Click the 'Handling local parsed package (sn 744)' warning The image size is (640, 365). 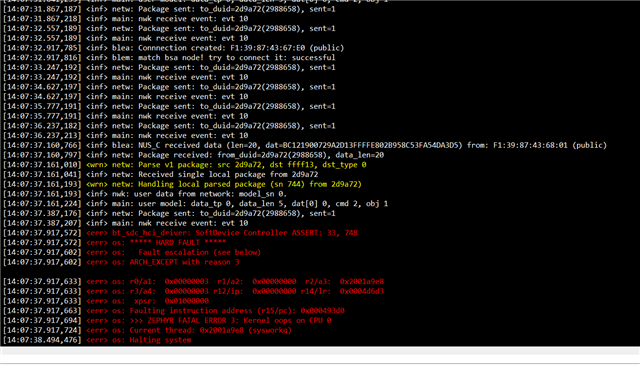point(182,184)
